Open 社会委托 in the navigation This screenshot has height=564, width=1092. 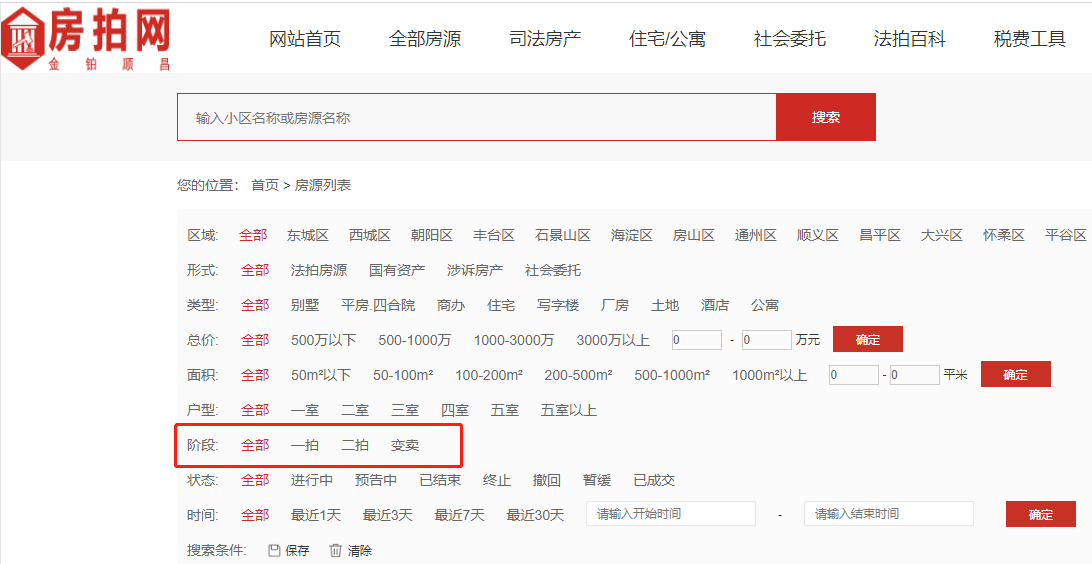coord(790,39)
